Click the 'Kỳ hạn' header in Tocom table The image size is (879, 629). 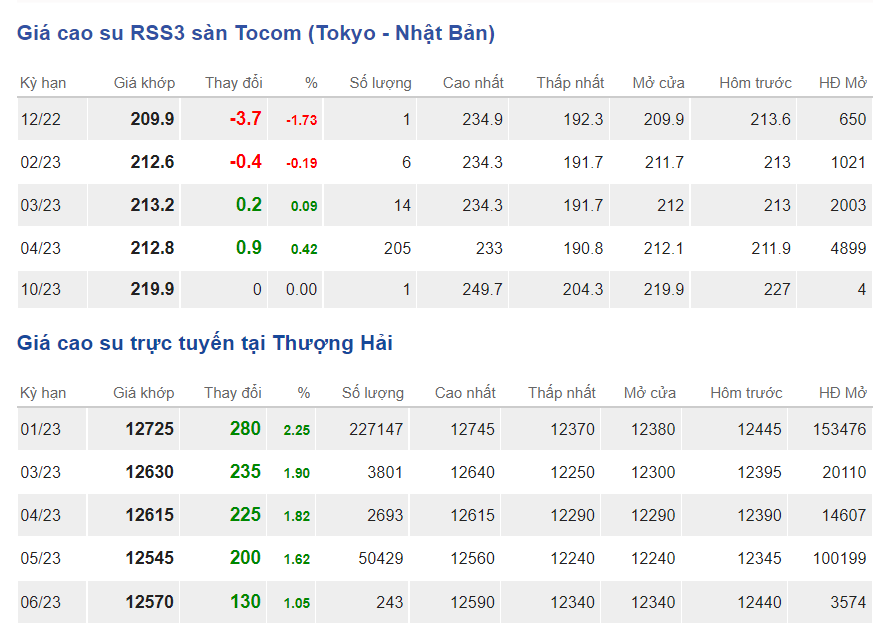click(43, 83)
